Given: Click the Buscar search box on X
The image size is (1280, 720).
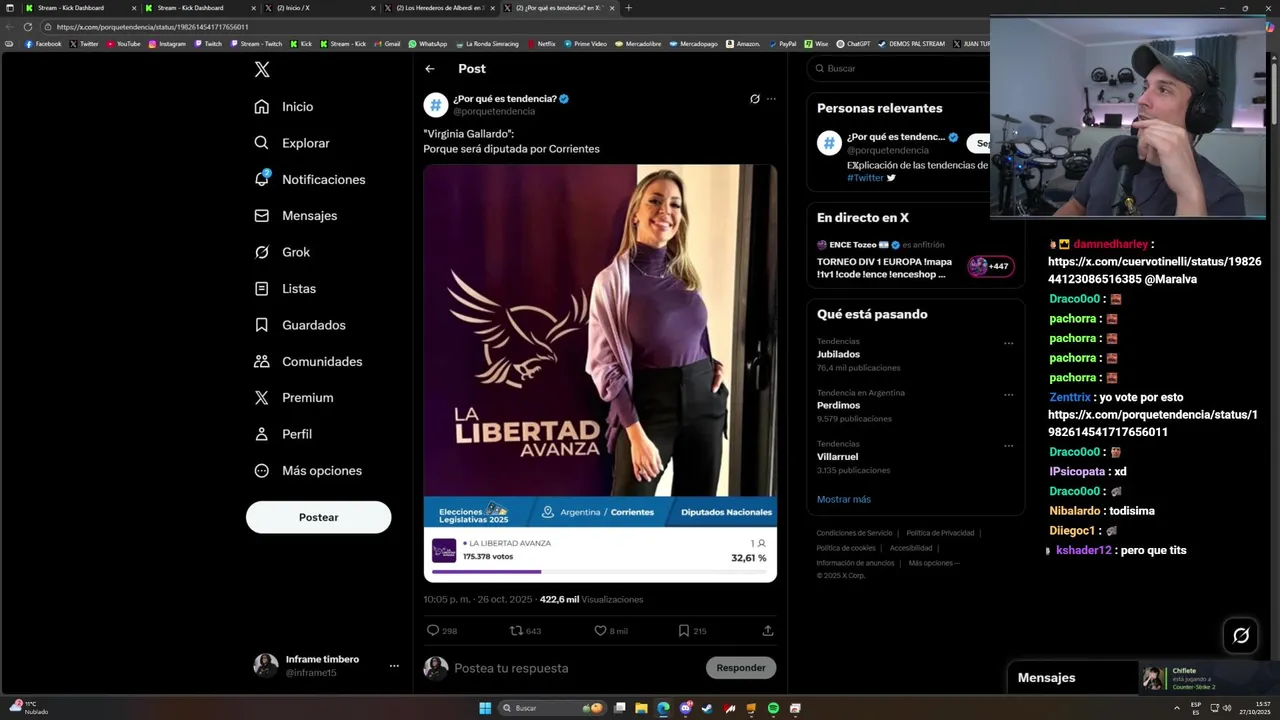Looking at the screenshot, I should pyautogui.click(x=900, y=68).
